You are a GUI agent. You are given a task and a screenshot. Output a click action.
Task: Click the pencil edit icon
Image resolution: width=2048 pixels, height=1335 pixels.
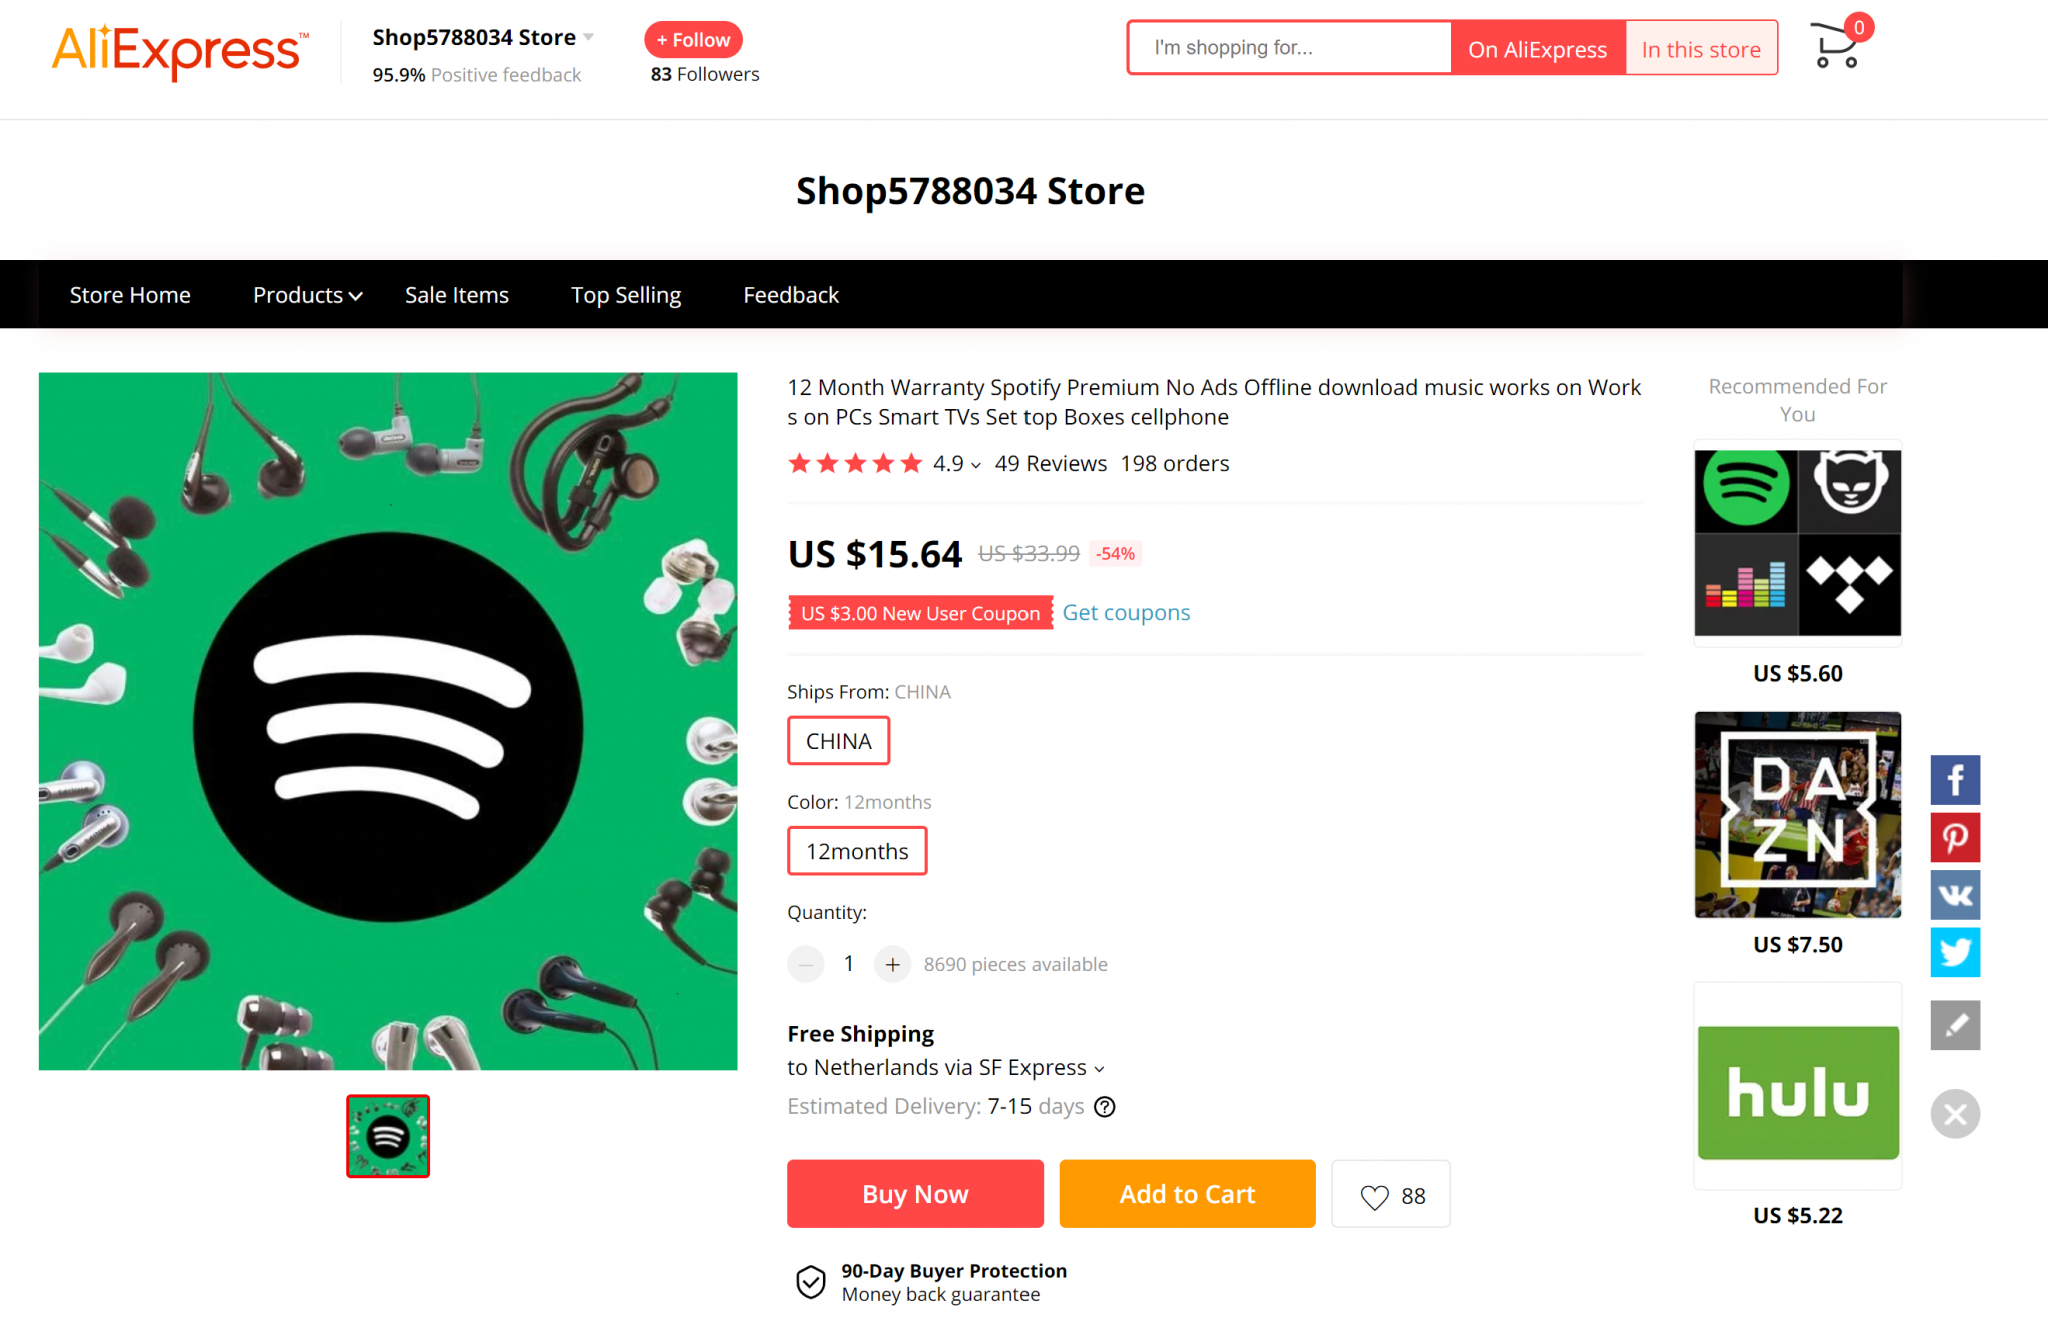[x=1955, y=1025]
